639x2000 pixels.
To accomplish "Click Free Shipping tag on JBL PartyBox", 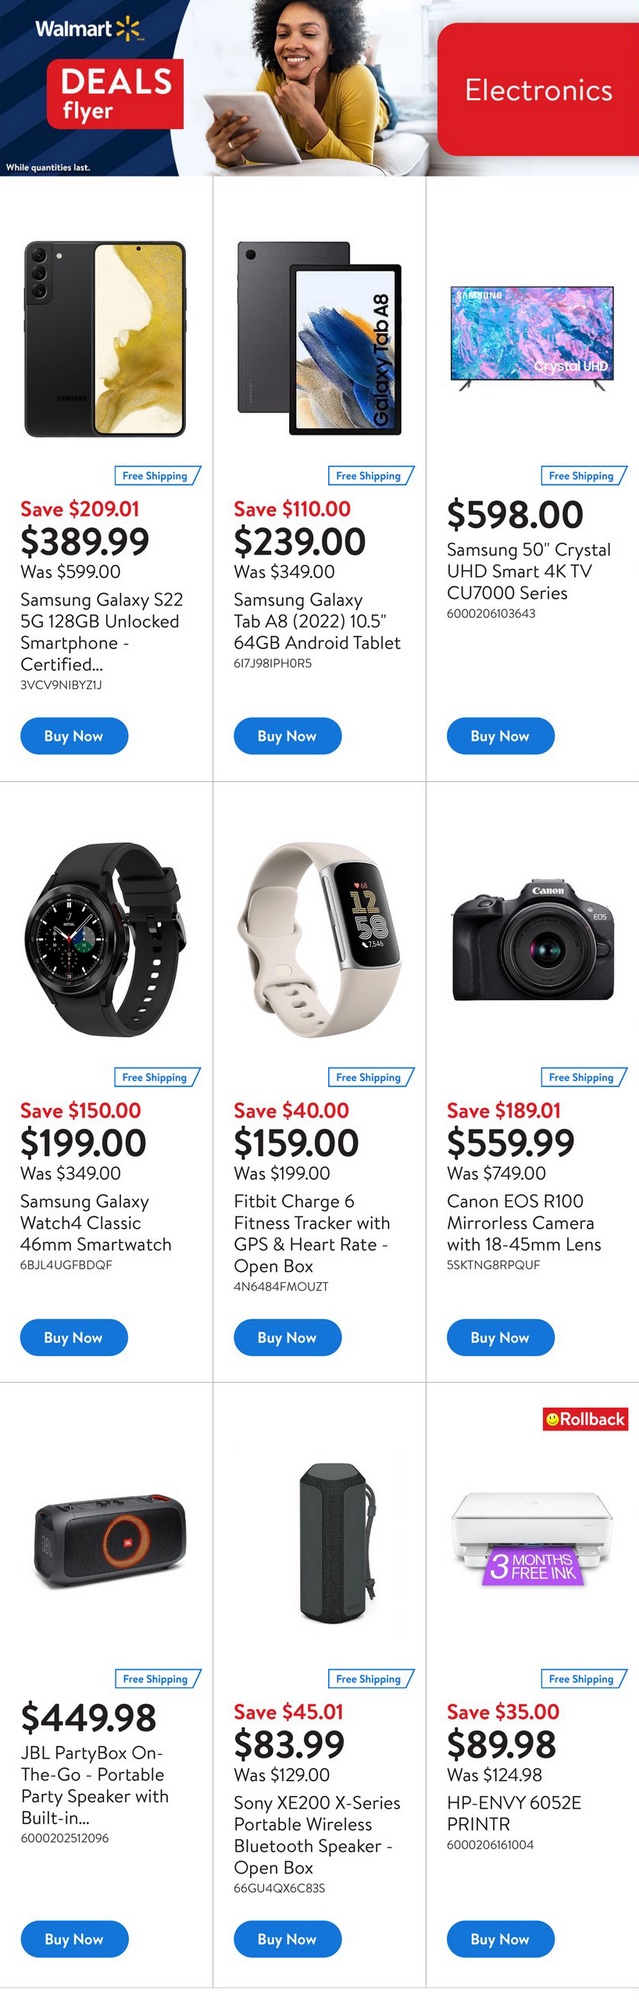I will point(156,1679).
